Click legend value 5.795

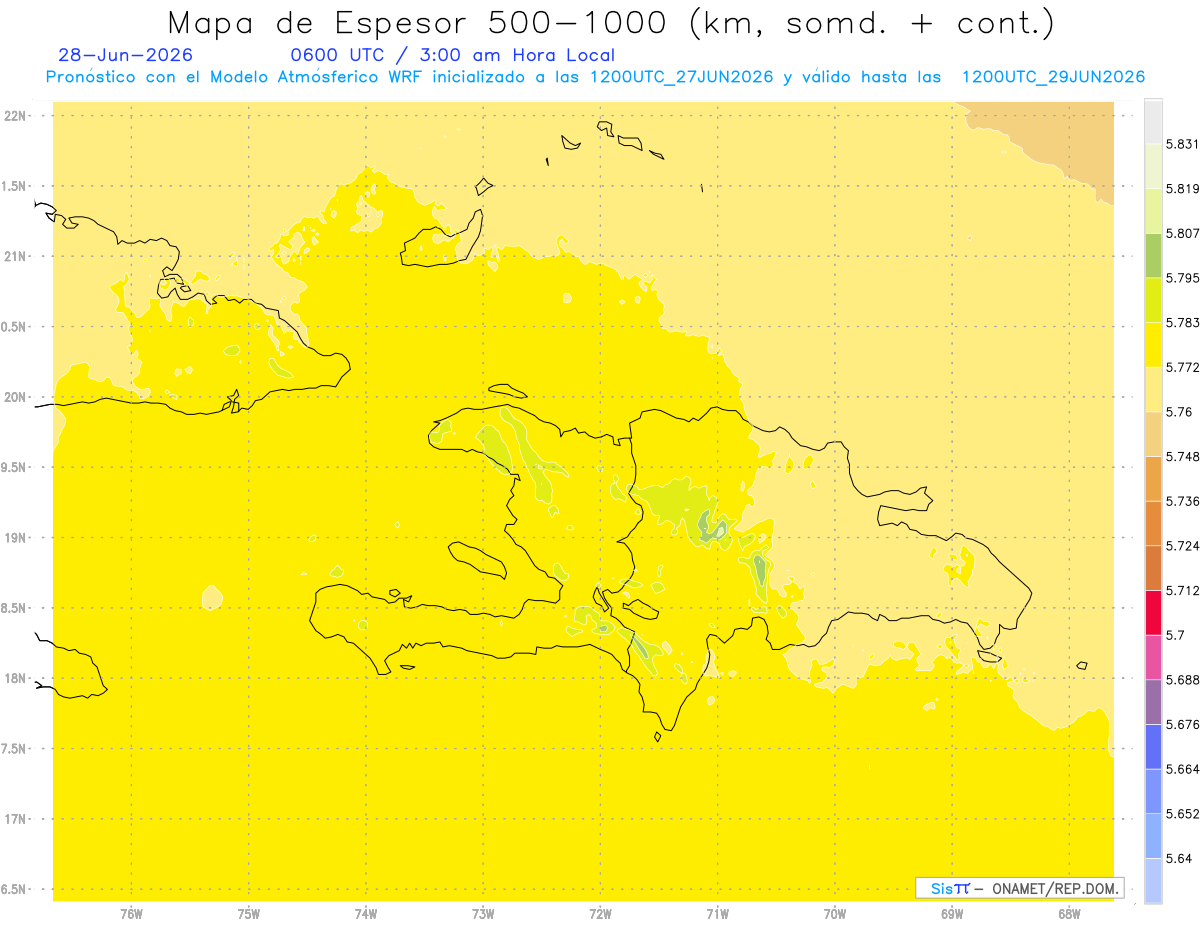[1182, 278]
